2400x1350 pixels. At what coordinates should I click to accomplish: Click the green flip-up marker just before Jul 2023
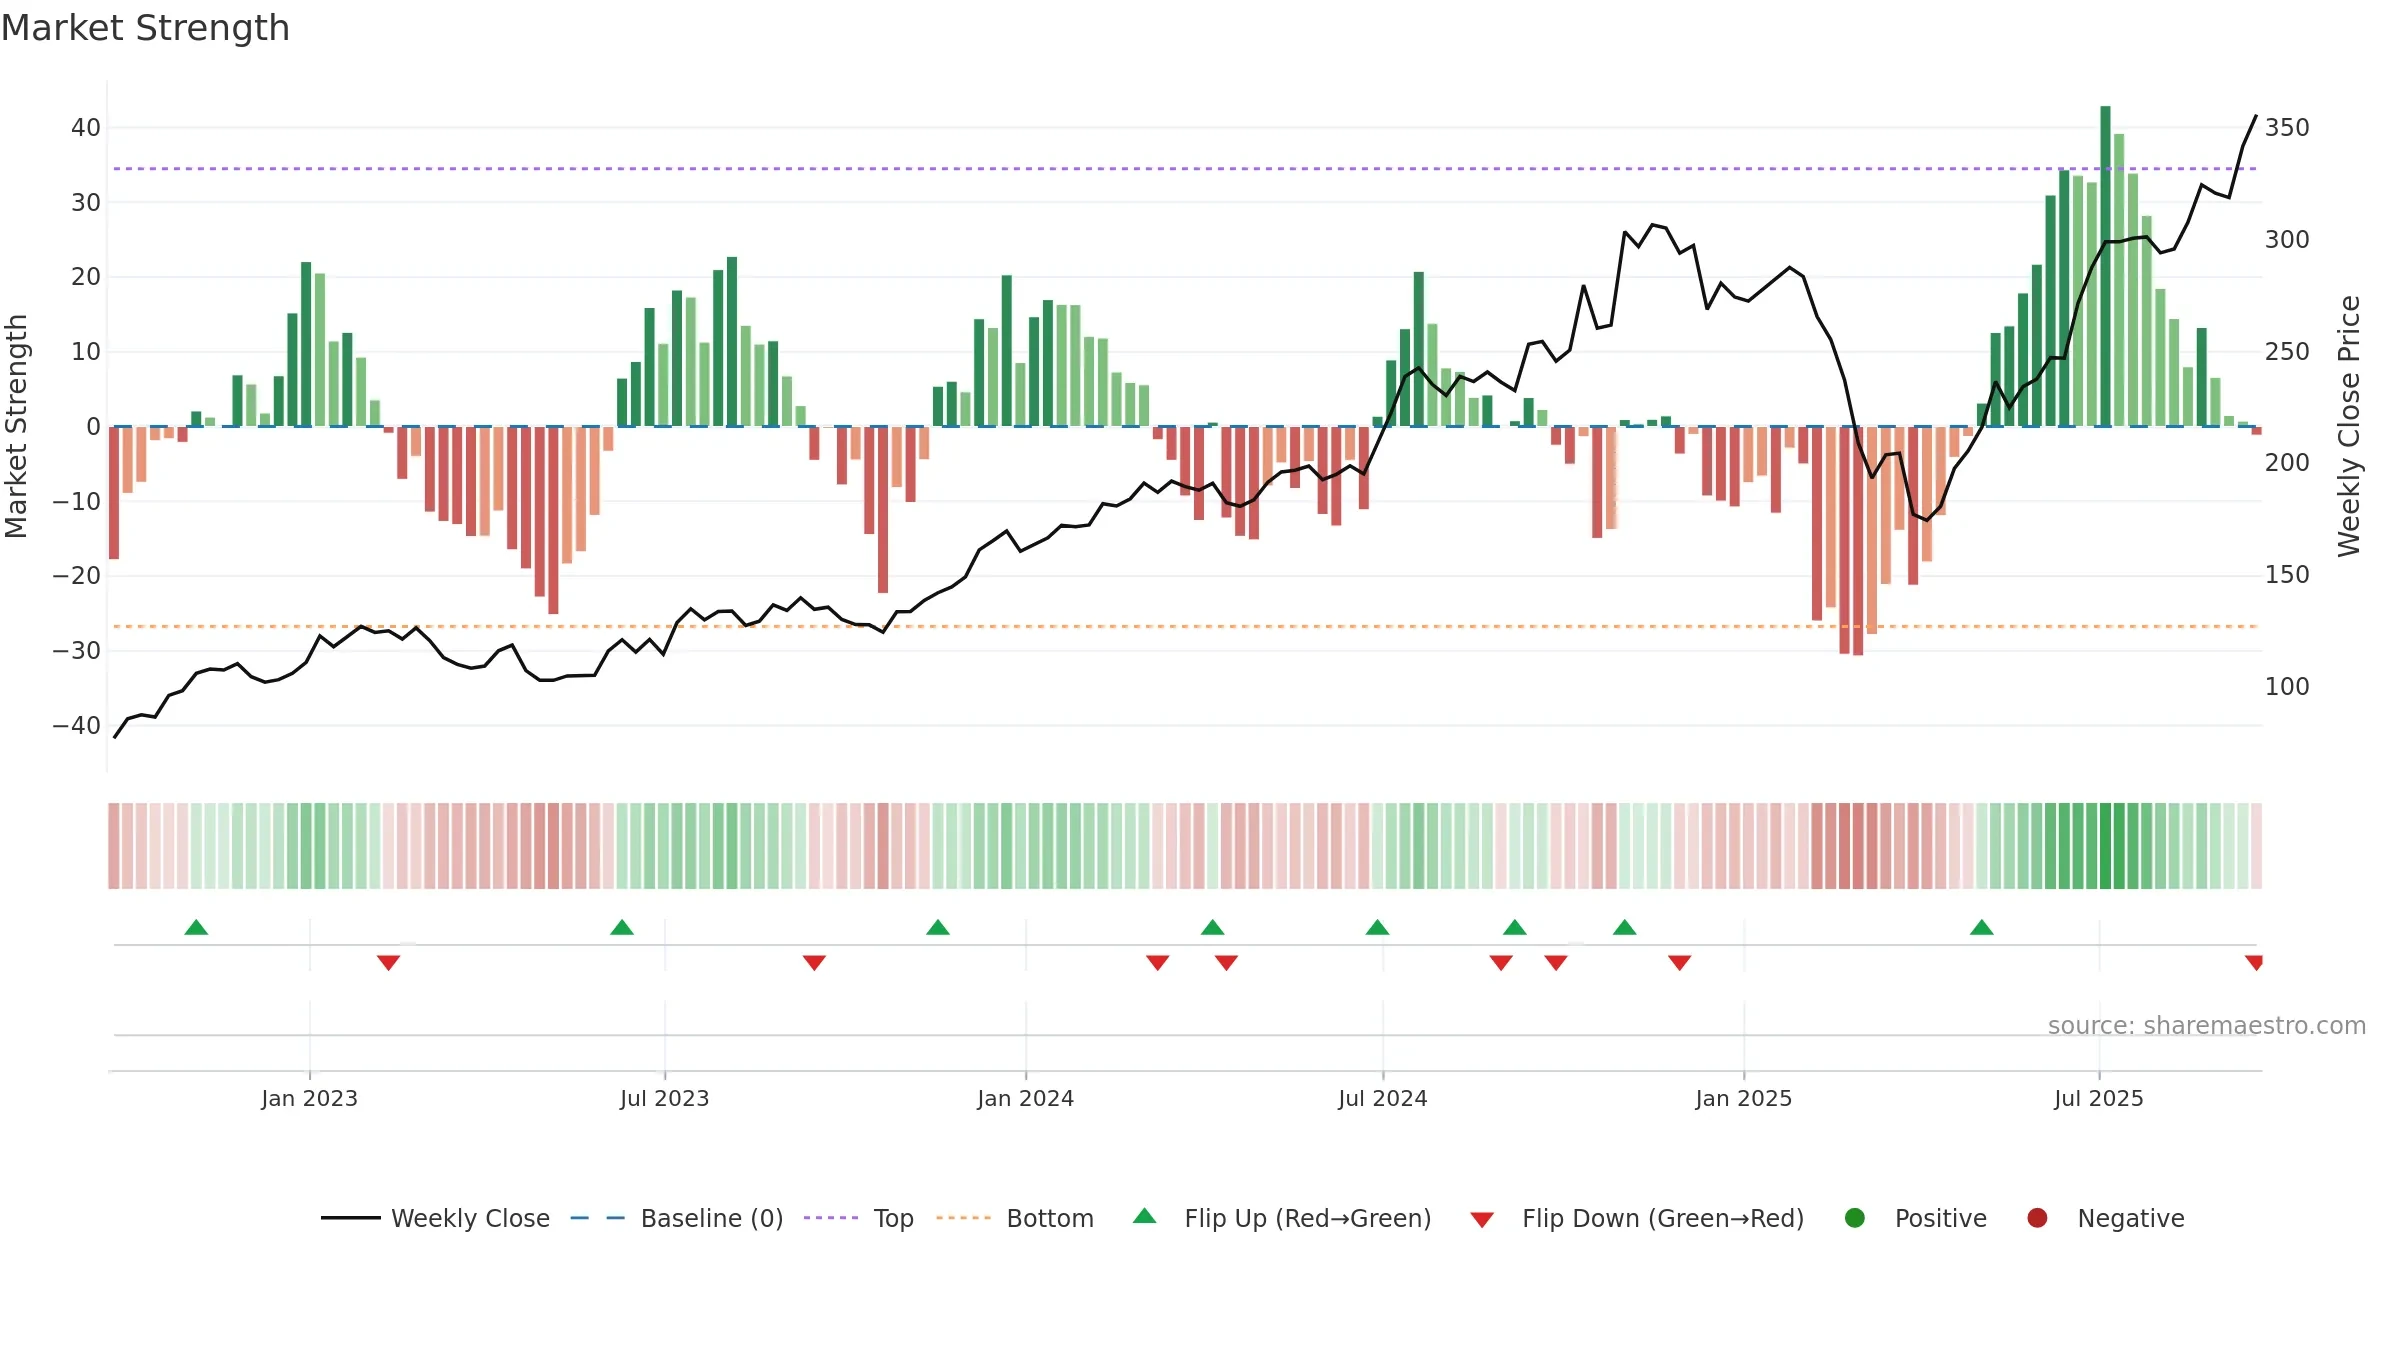622,927
